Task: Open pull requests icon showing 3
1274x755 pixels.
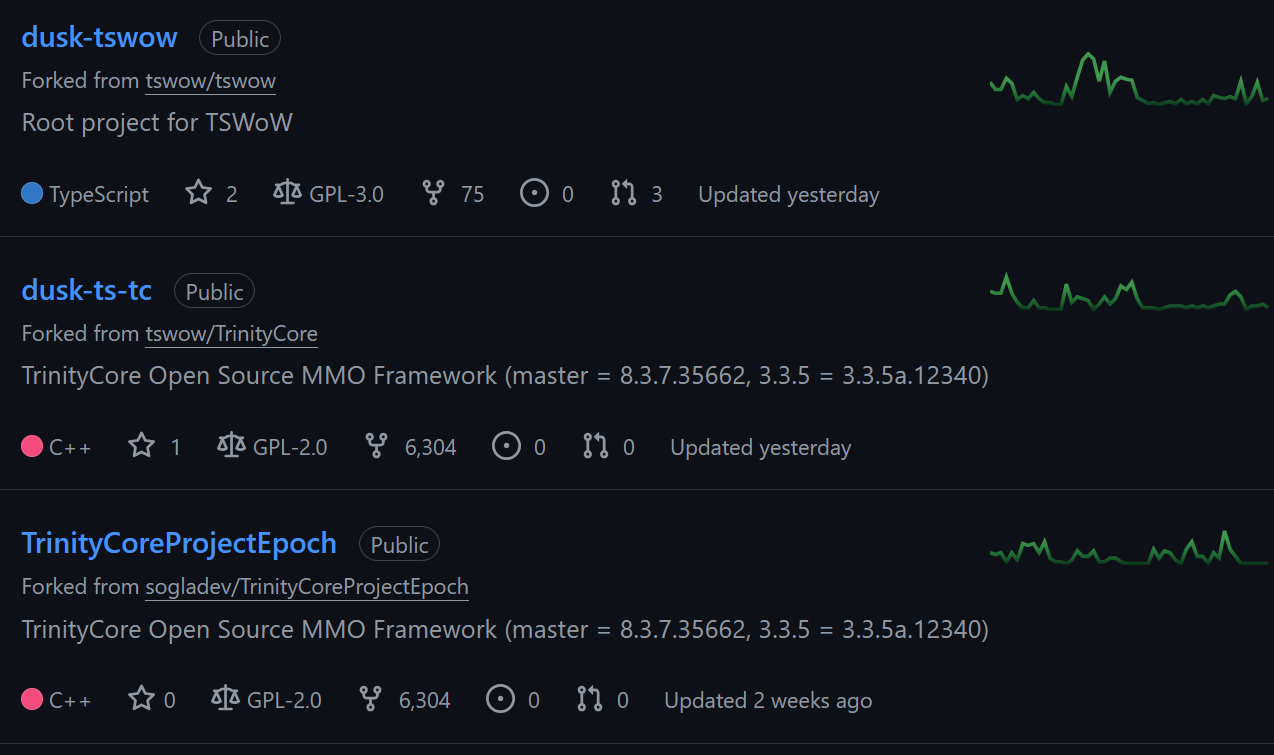Action: click(x=624, y=193)
